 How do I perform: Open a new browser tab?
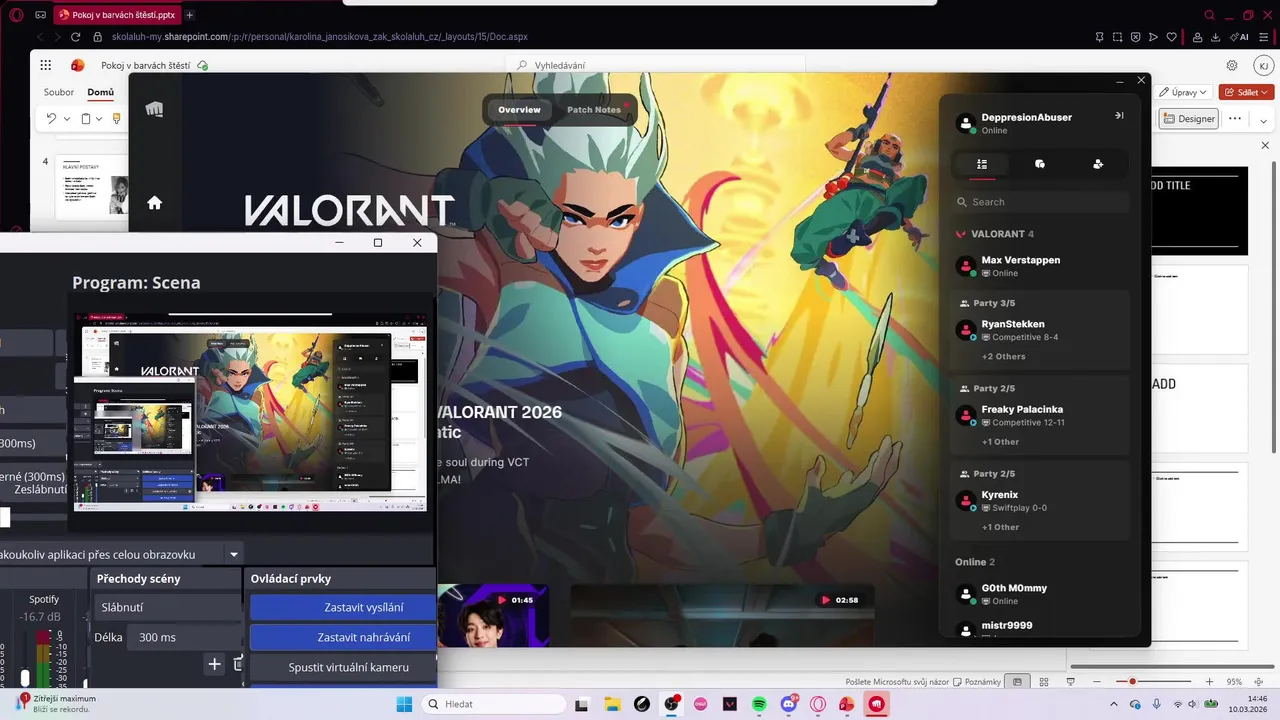tap(190, 15)
